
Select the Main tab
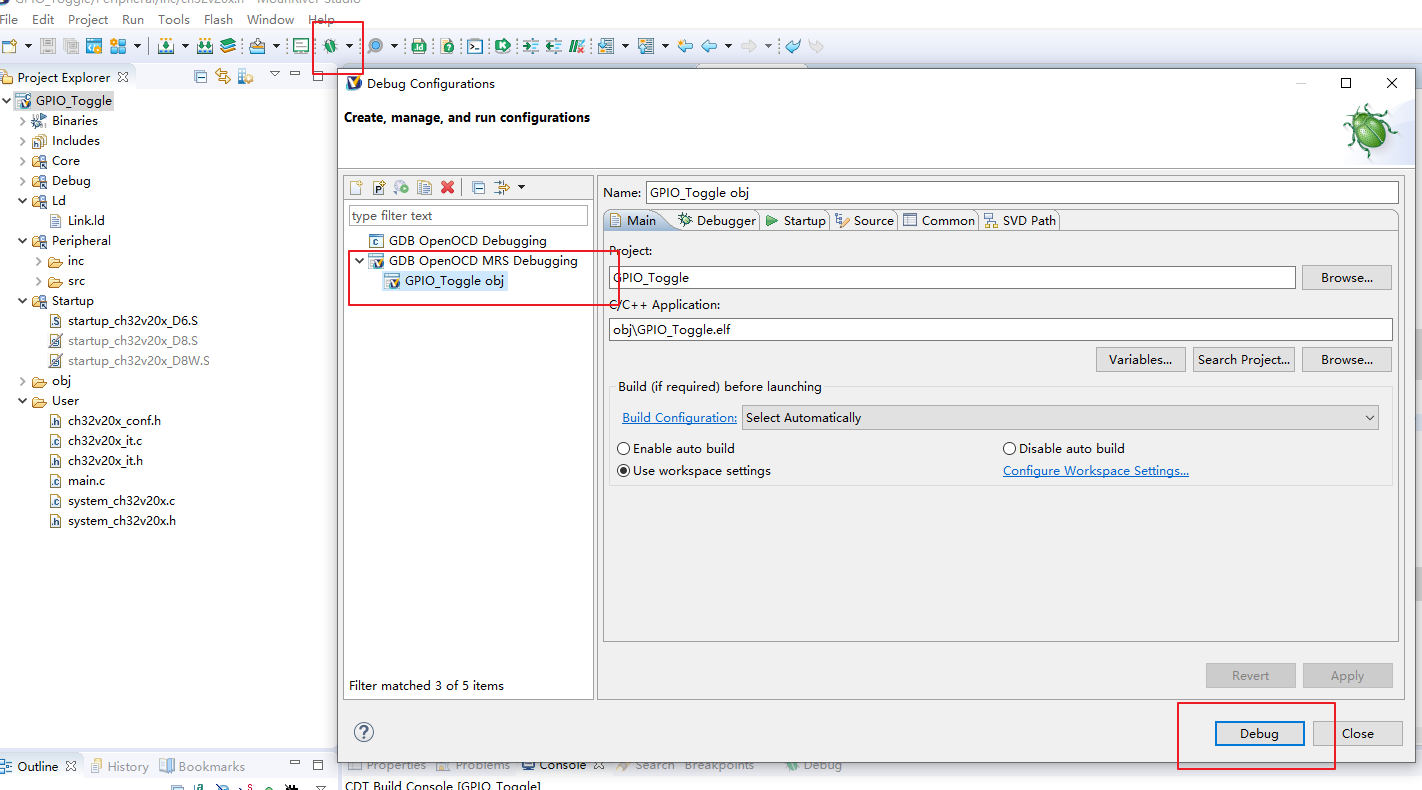point(633,220)
